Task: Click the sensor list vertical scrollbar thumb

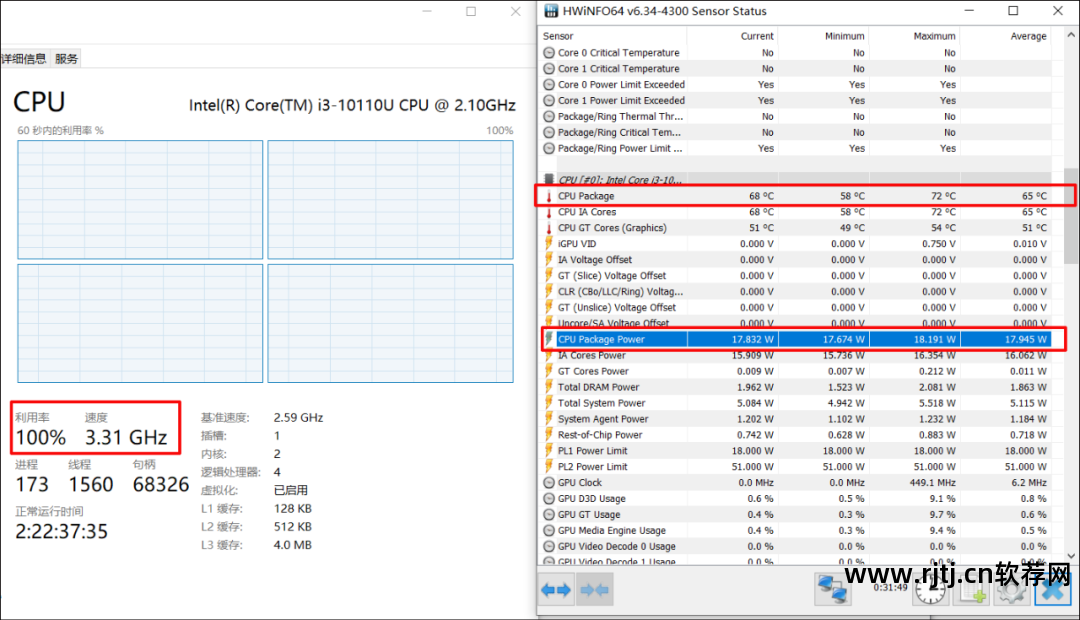Action: [1071, 215]
